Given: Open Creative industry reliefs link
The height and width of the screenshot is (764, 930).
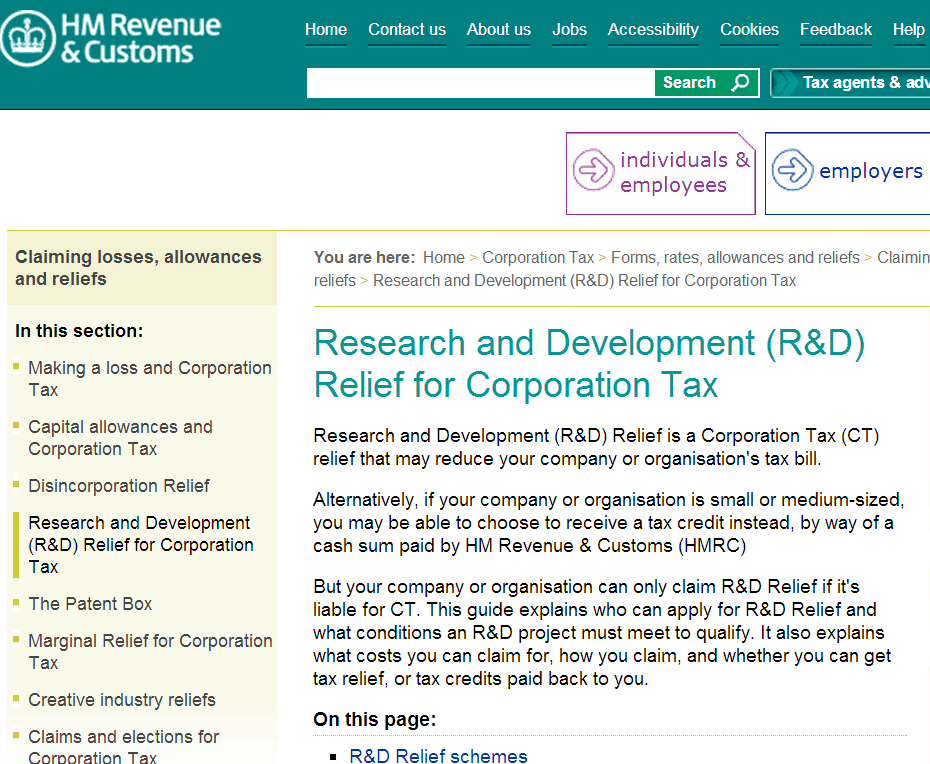Looking at the screenshot, I should click(x=122, y=700).
